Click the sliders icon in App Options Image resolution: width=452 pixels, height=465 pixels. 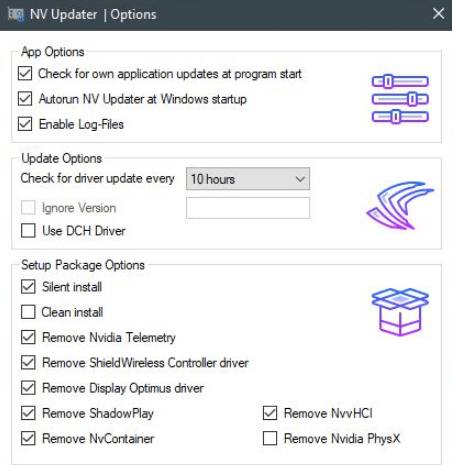(400, 99)
